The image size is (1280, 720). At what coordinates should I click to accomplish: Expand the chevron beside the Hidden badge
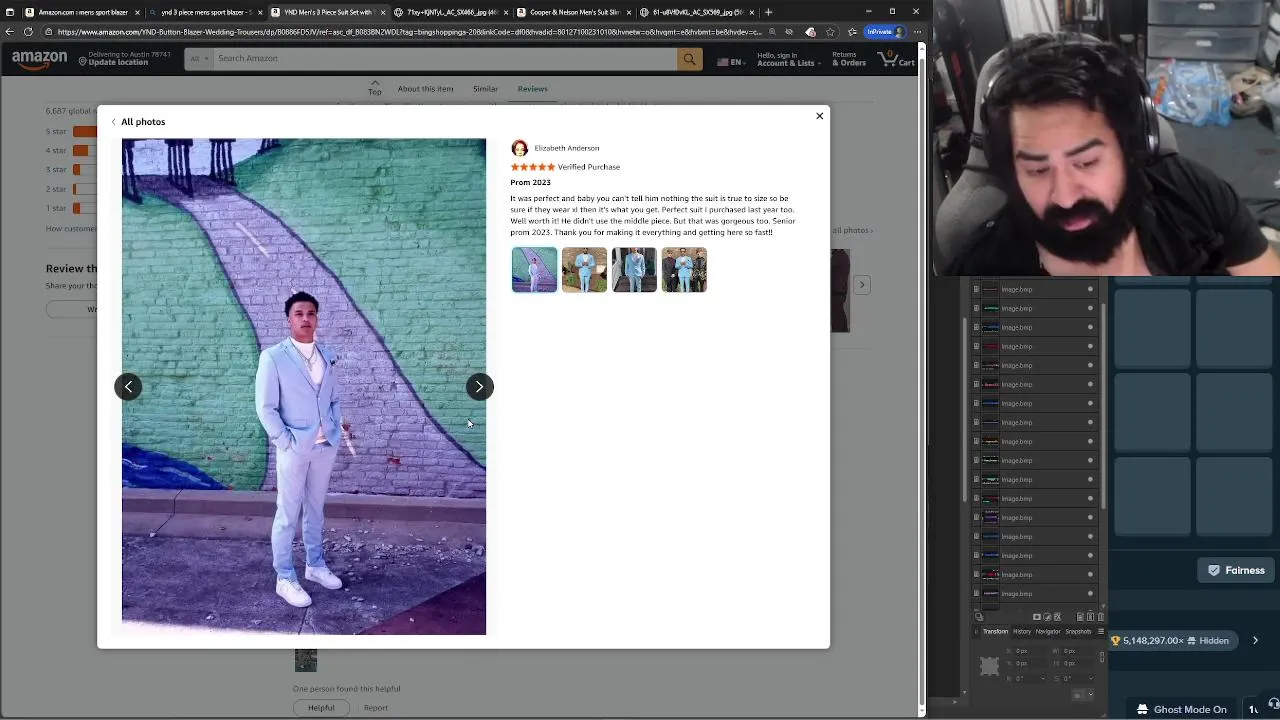[x=1255, y=641]
